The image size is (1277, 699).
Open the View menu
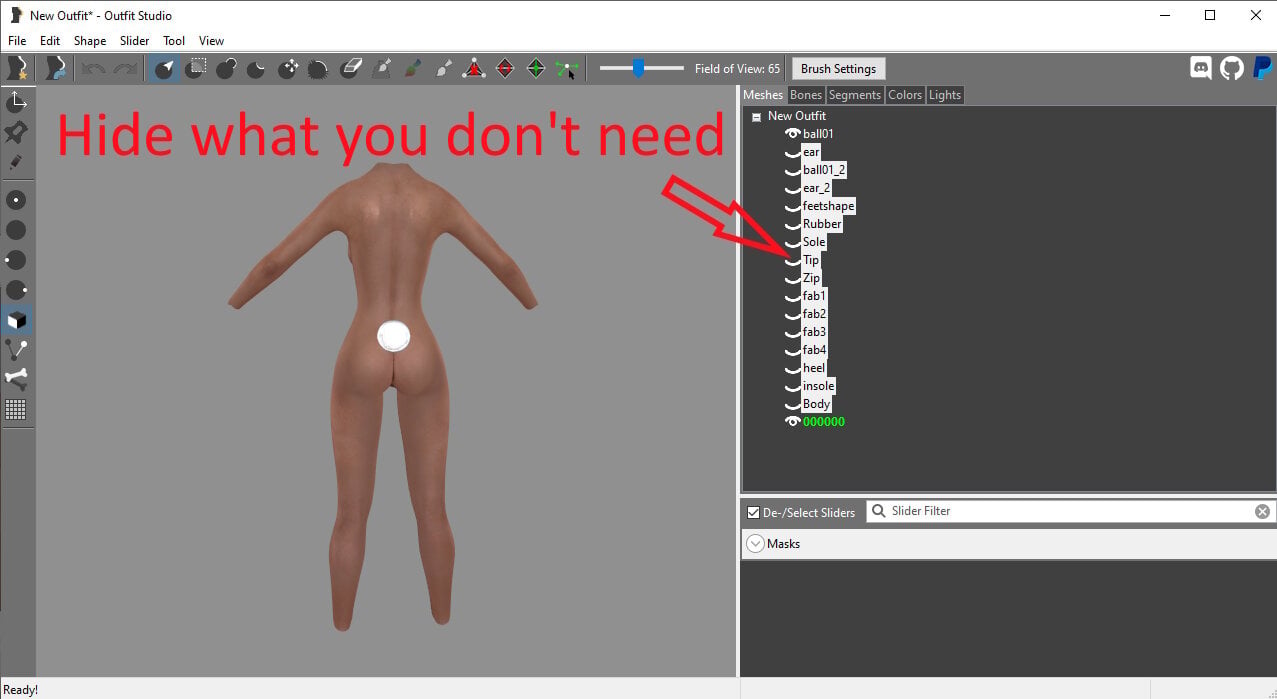(211, 41)
